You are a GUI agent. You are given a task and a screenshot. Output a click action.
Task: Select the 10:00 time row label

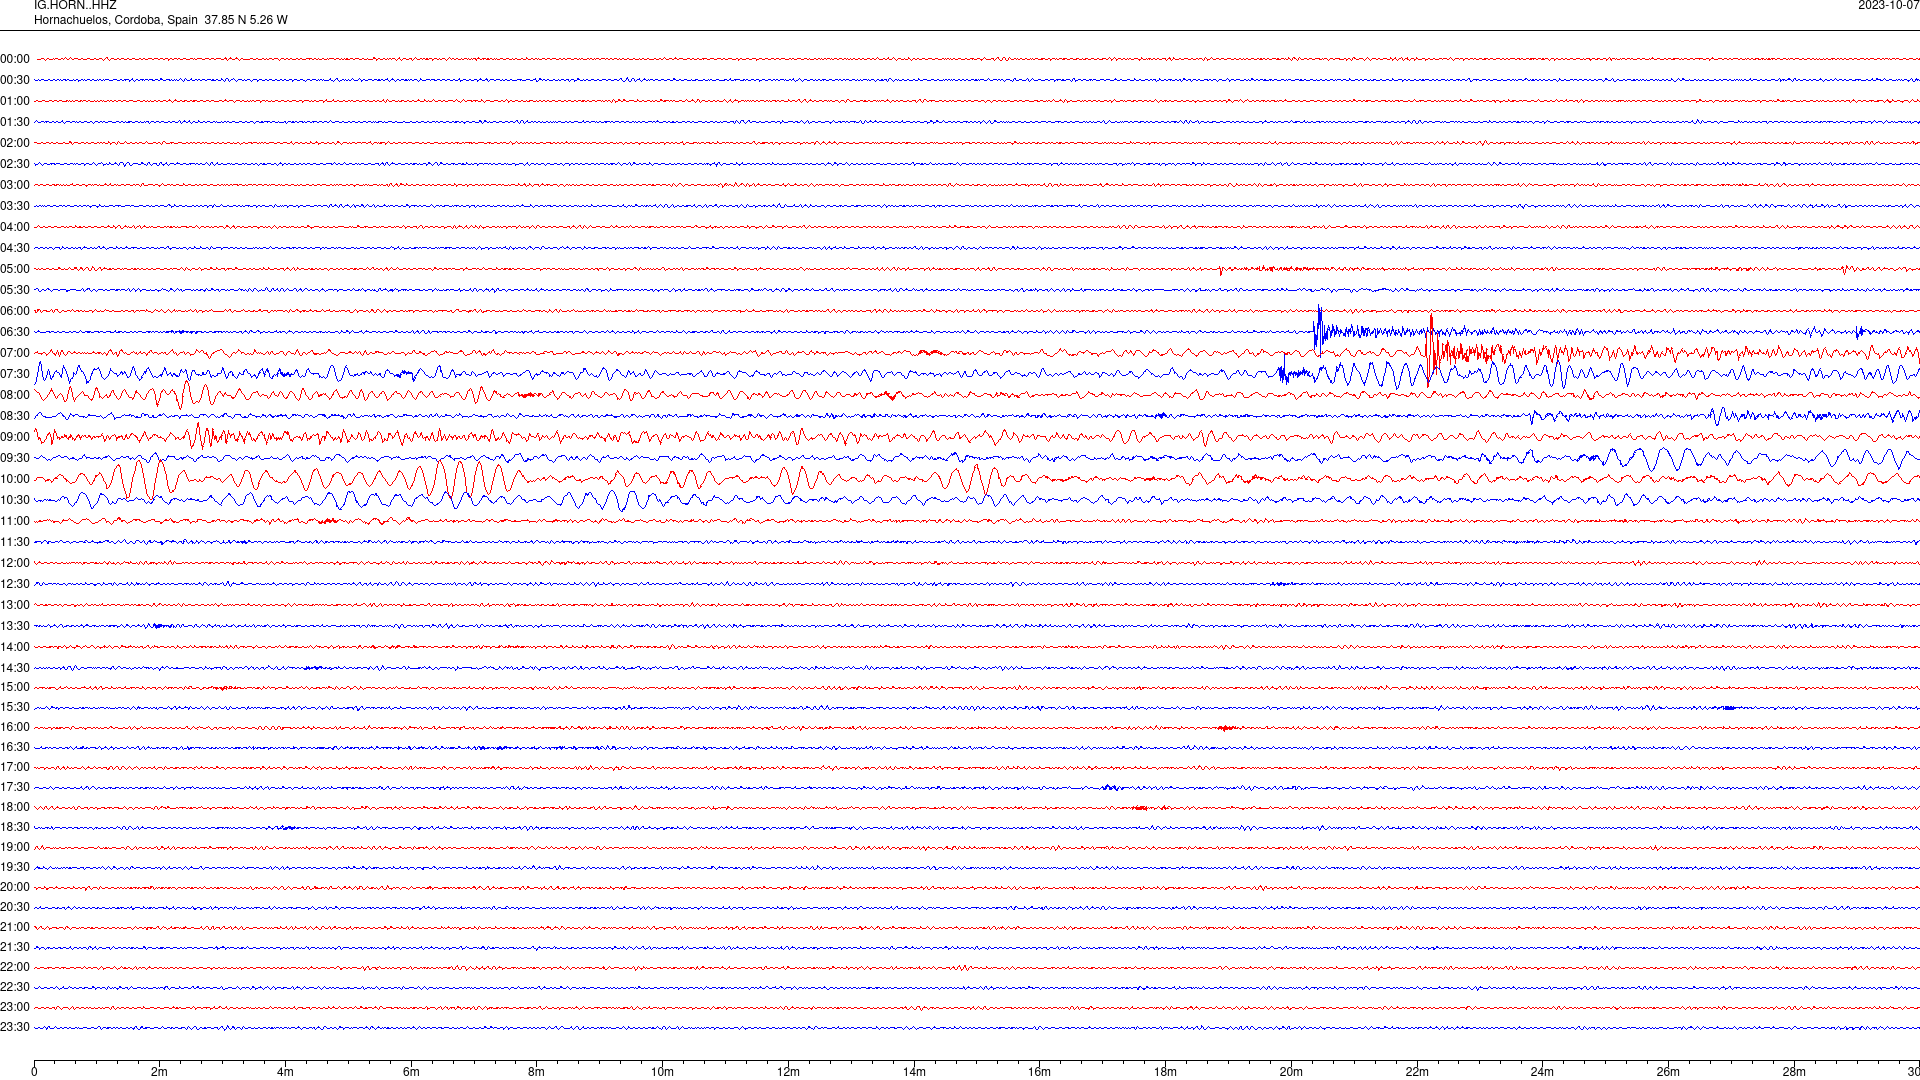15,479
